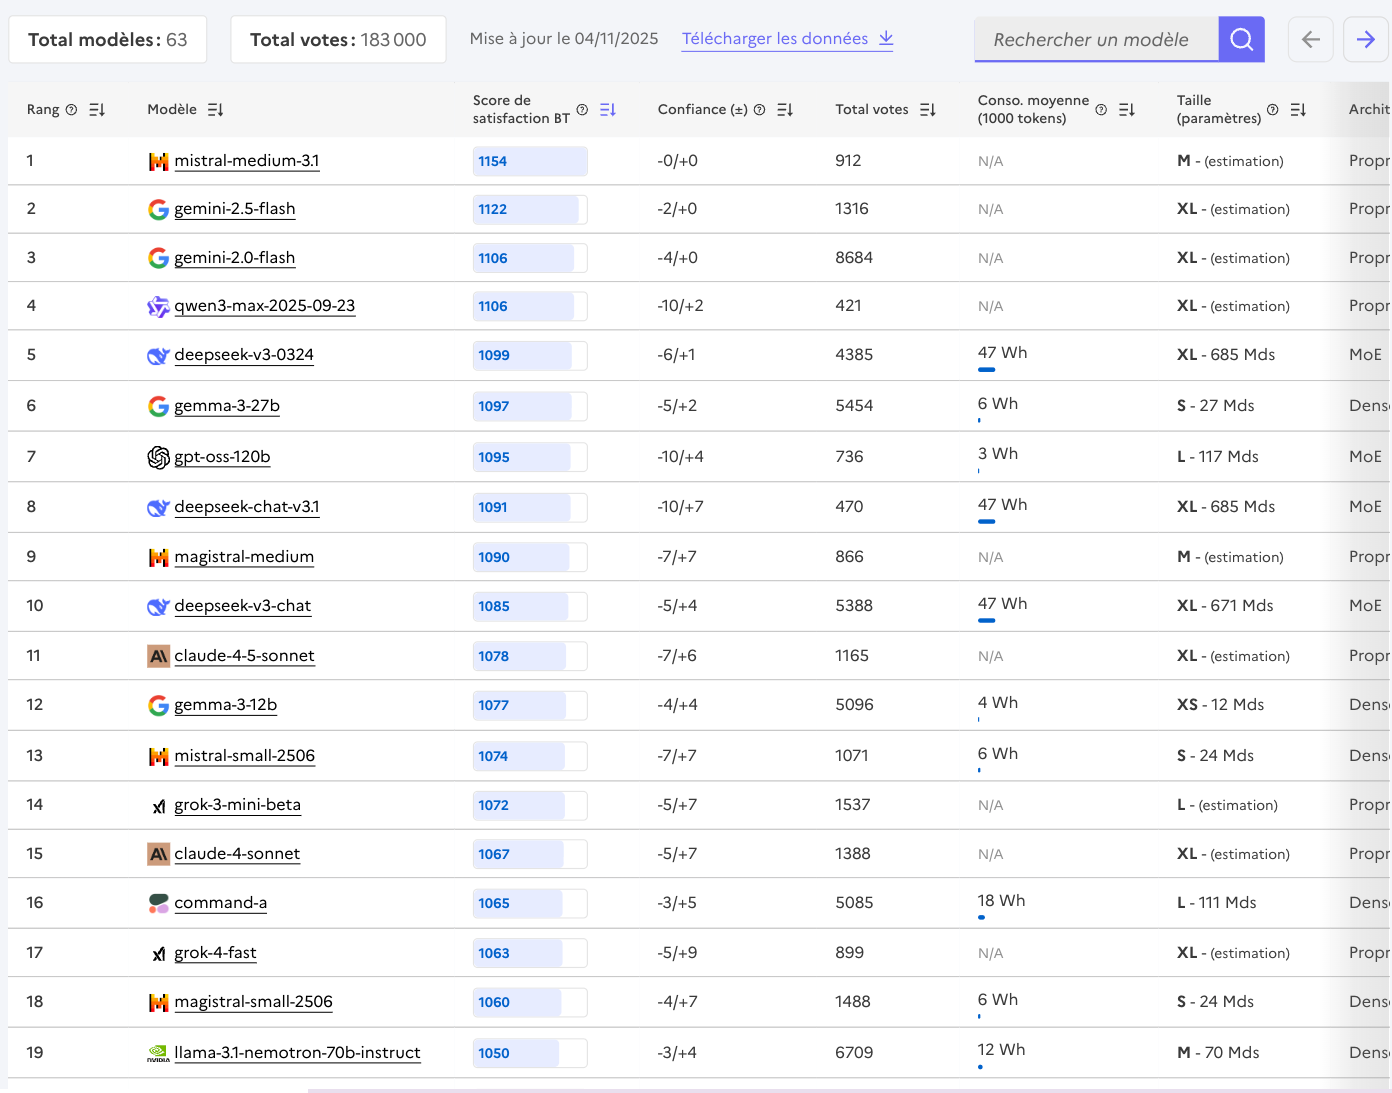Open the gpt-oss-120b model link
This screenshot has width=1392, height=1093.
[222, 457]
